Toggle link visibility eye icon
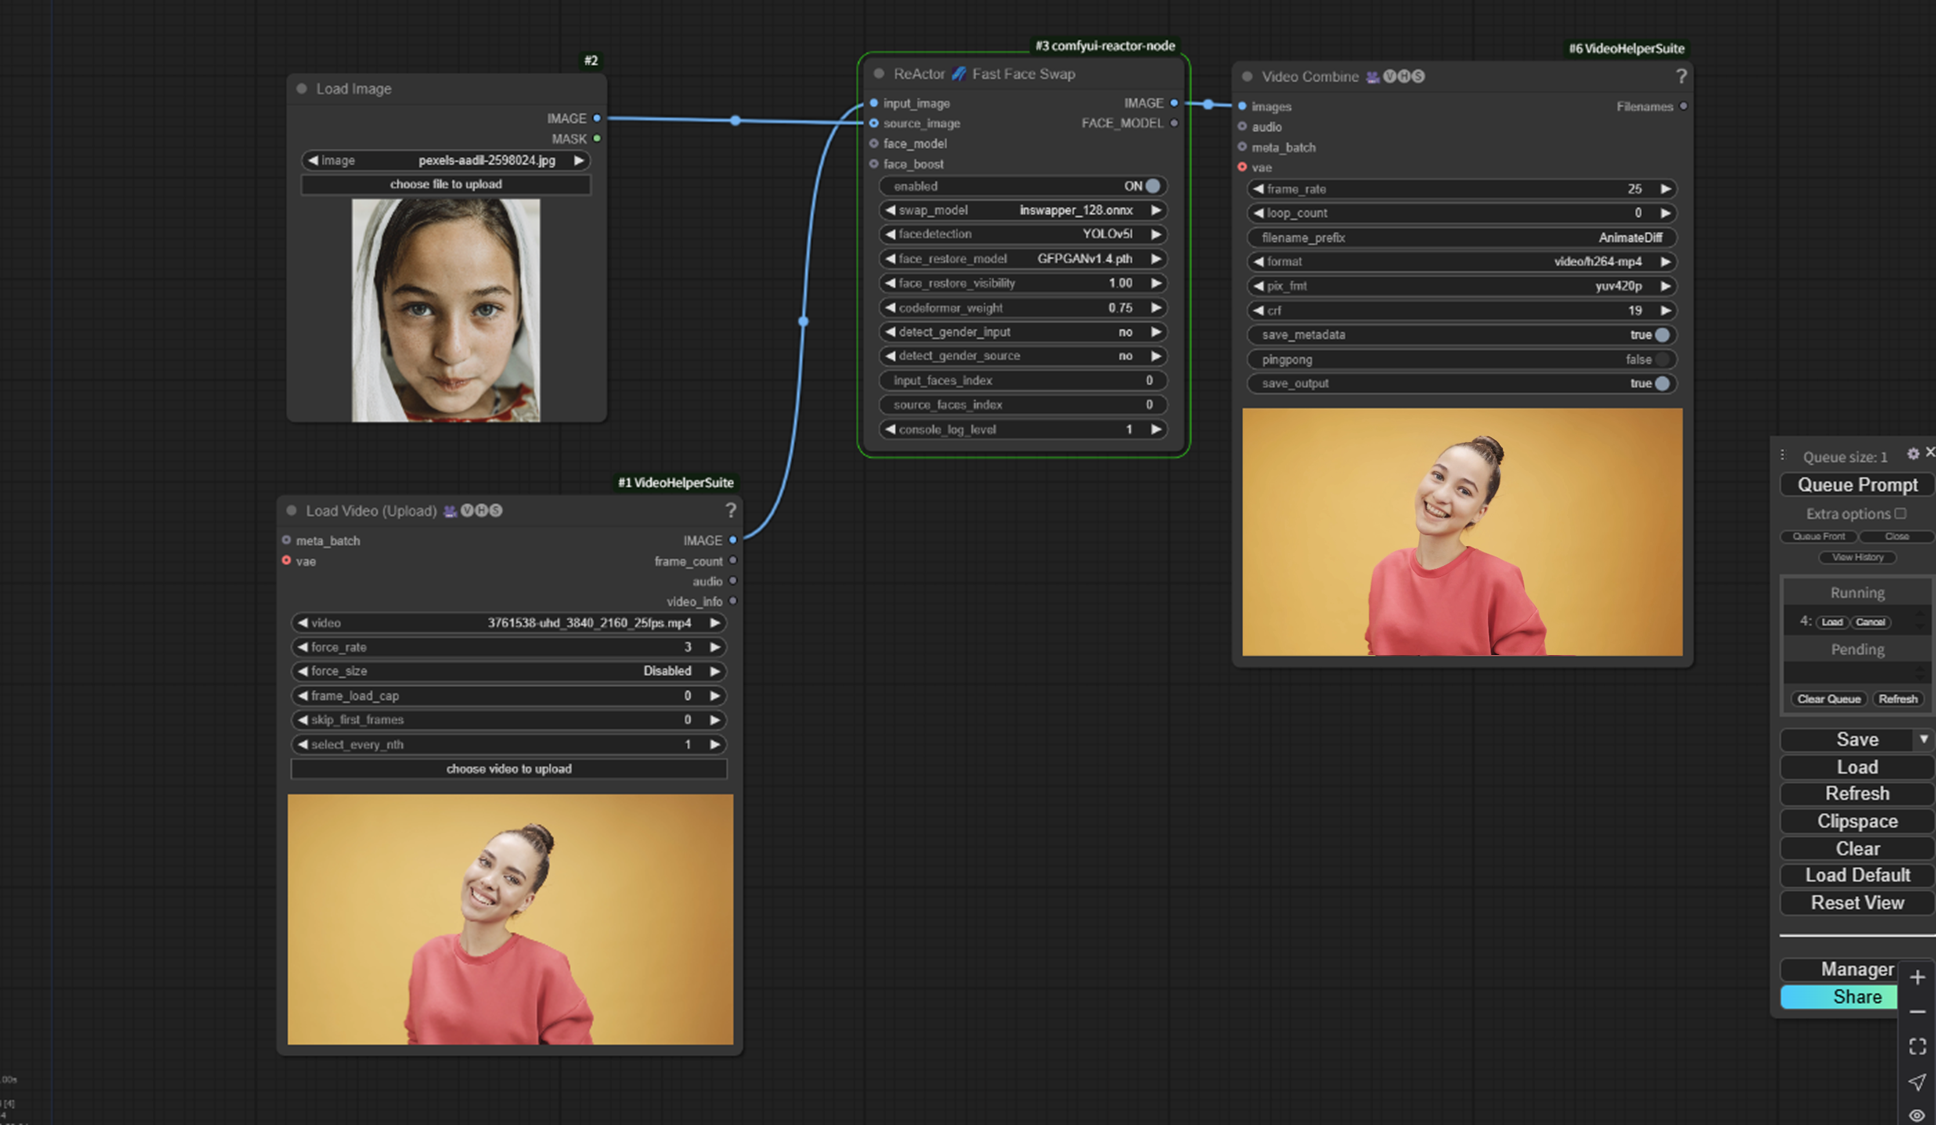This screenshot has width=1936, height=1125. pos(1917,1115)
